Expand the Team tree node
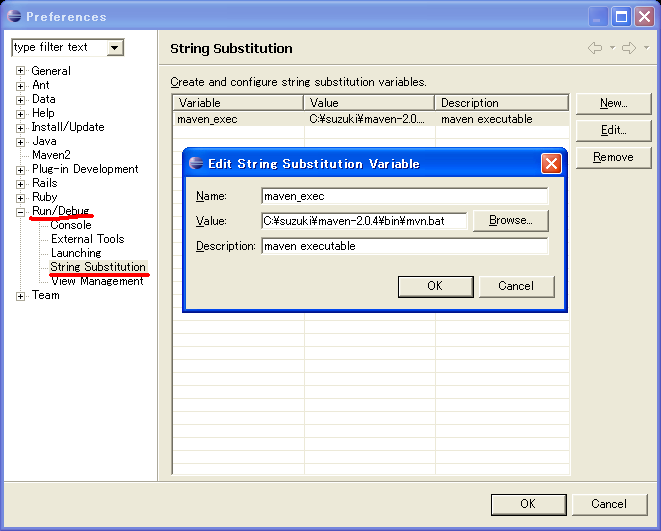This screenshot has height=531, width=661. 20,295
